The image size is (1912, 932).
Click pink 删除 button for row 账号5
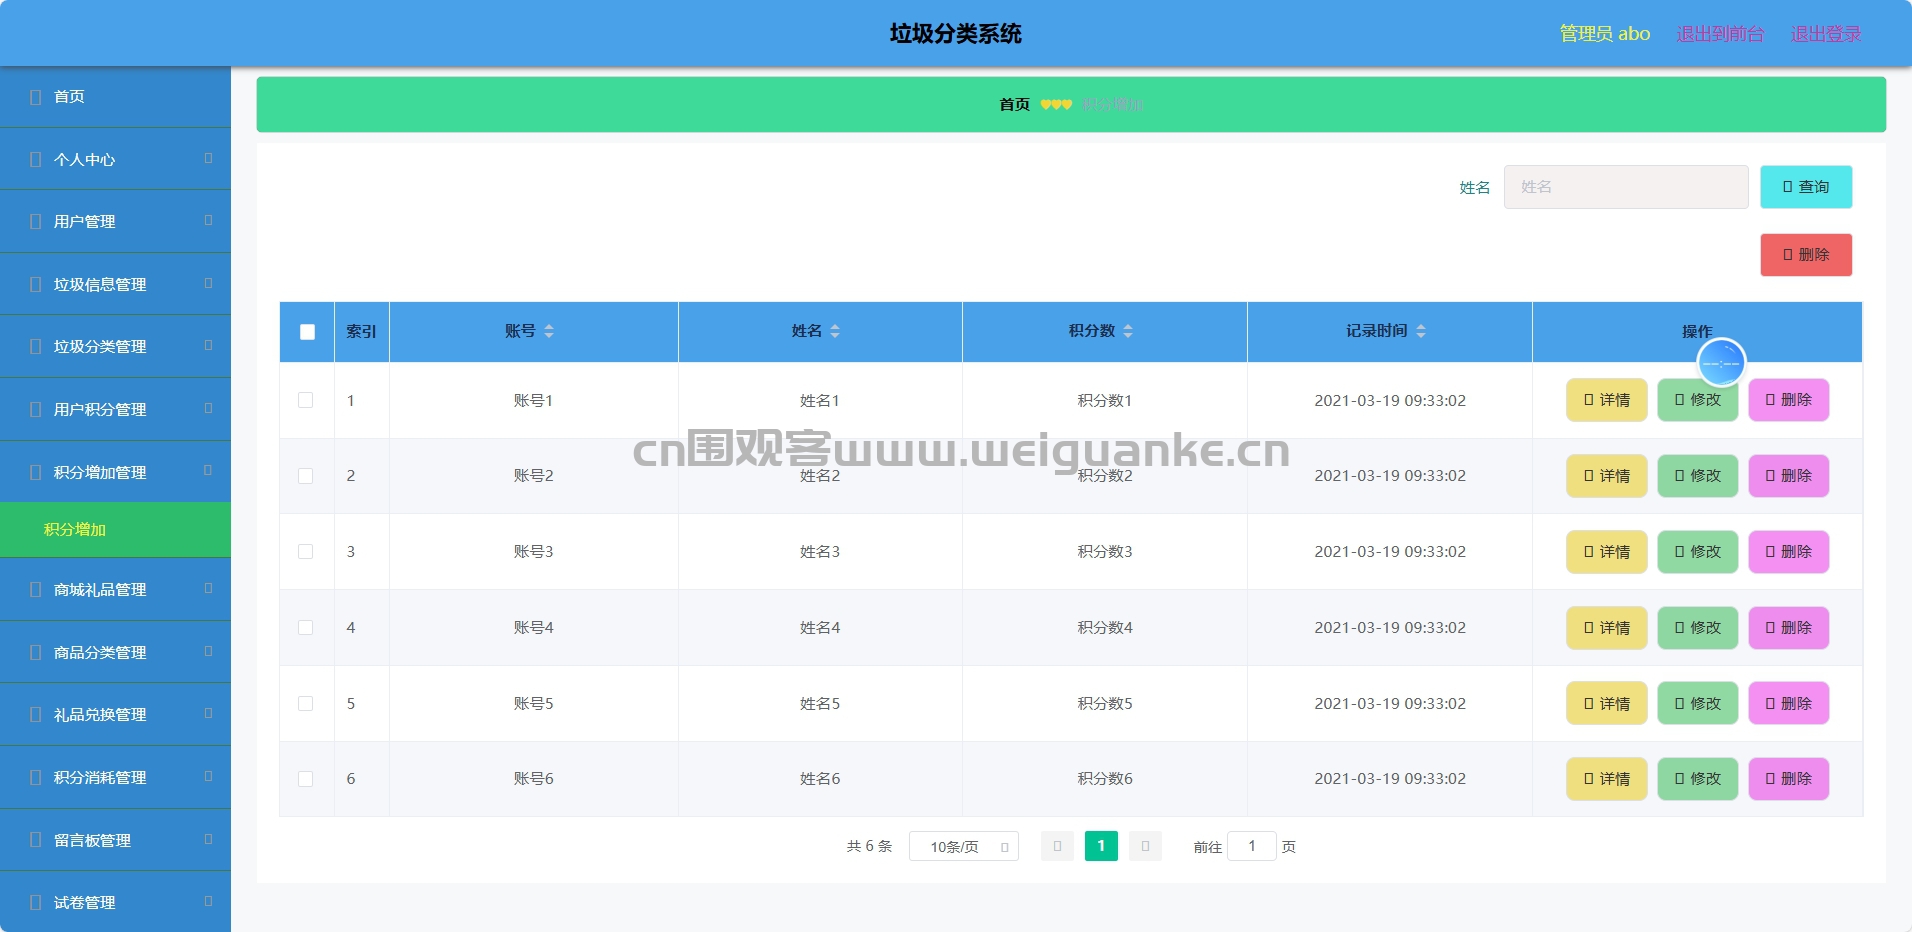(1789, 704)
